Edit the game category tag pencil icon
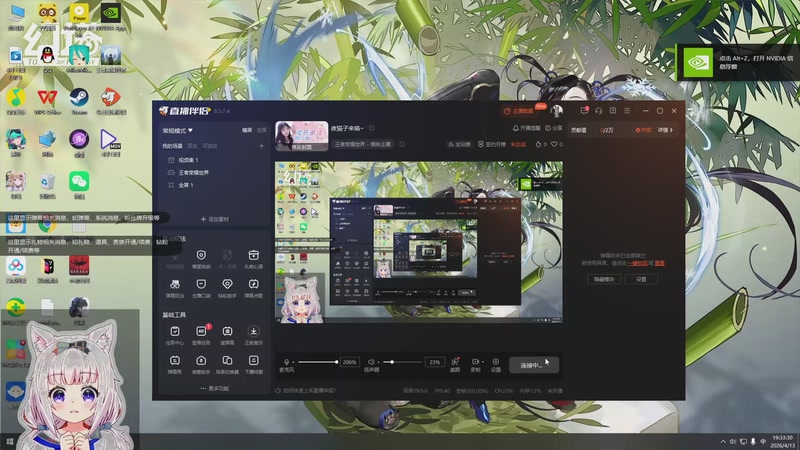This screenshot has height=450, width=800. [x=402, y=144]
